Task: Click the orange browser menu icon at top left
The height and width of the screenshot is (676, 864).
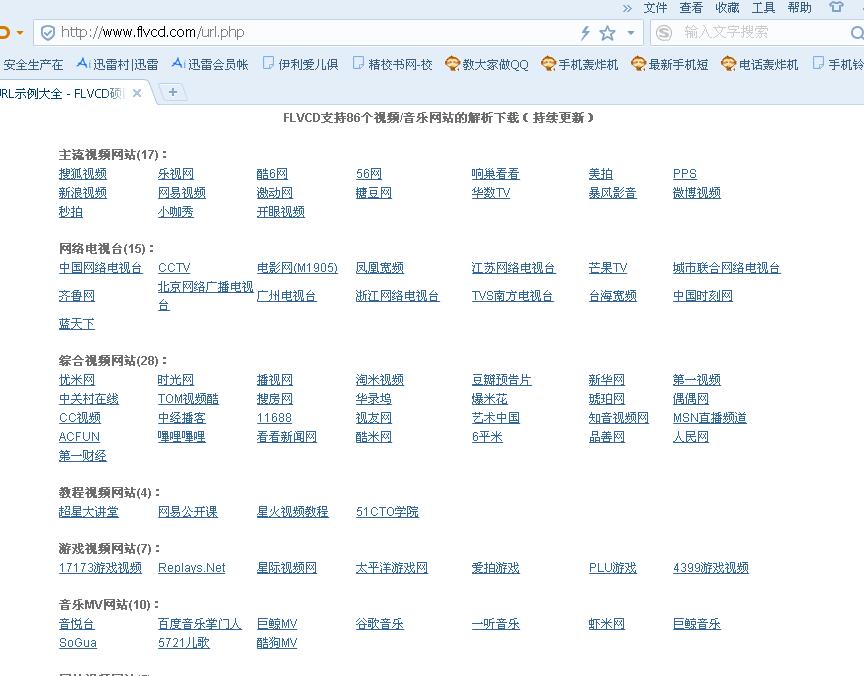Action: (x=7, y=32)
